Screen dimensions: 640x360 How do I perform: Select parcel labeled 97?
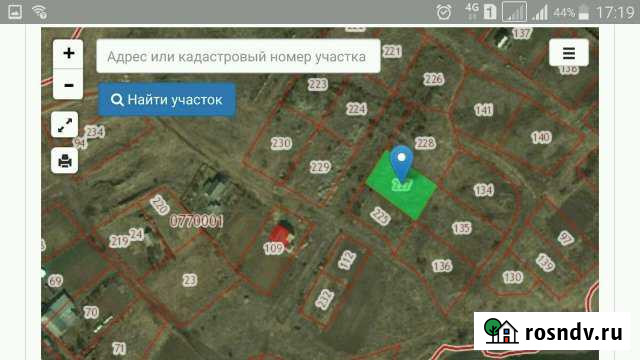click(x=566, y=238)
